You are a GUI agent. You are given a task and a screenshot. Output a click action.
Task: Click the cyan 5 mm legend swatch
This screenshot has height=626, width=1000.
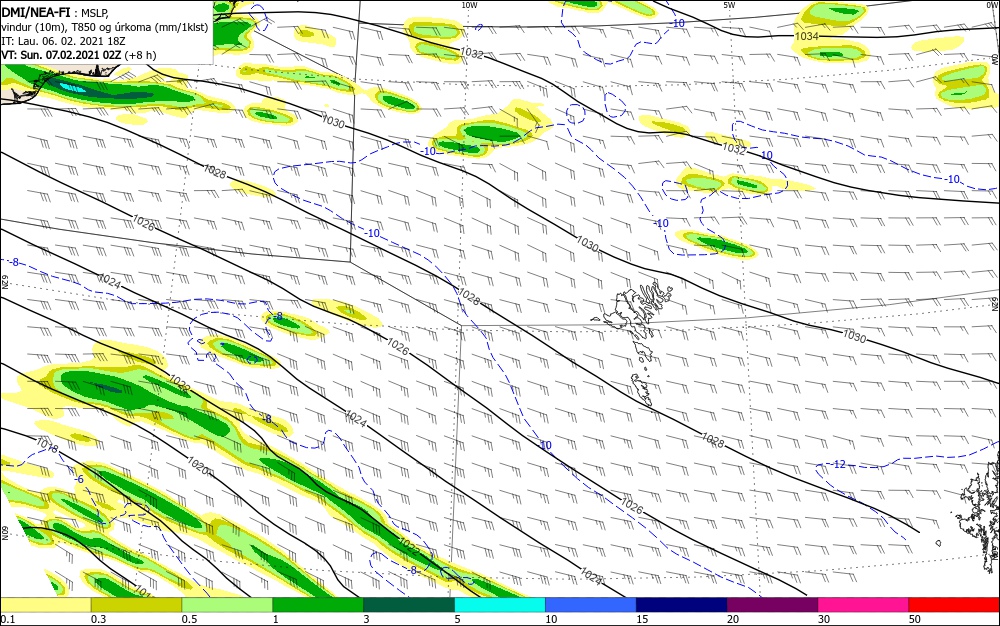499,605
